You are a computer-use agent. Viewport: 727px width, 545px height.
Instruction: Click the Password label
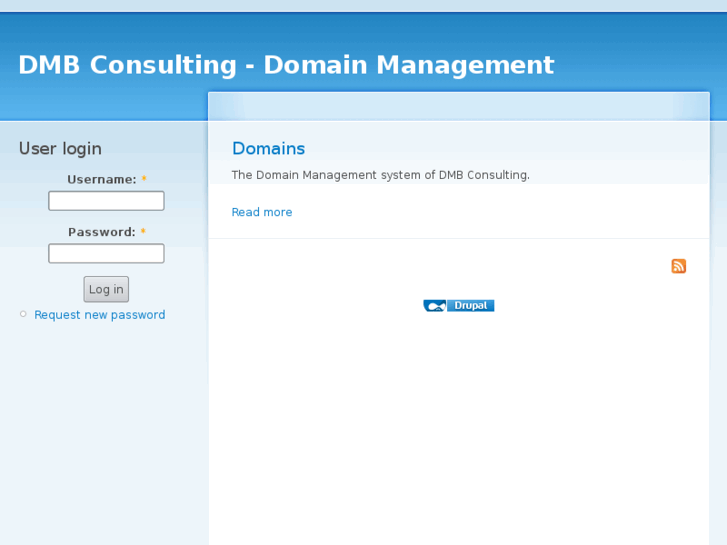click(x=101, y=232)
